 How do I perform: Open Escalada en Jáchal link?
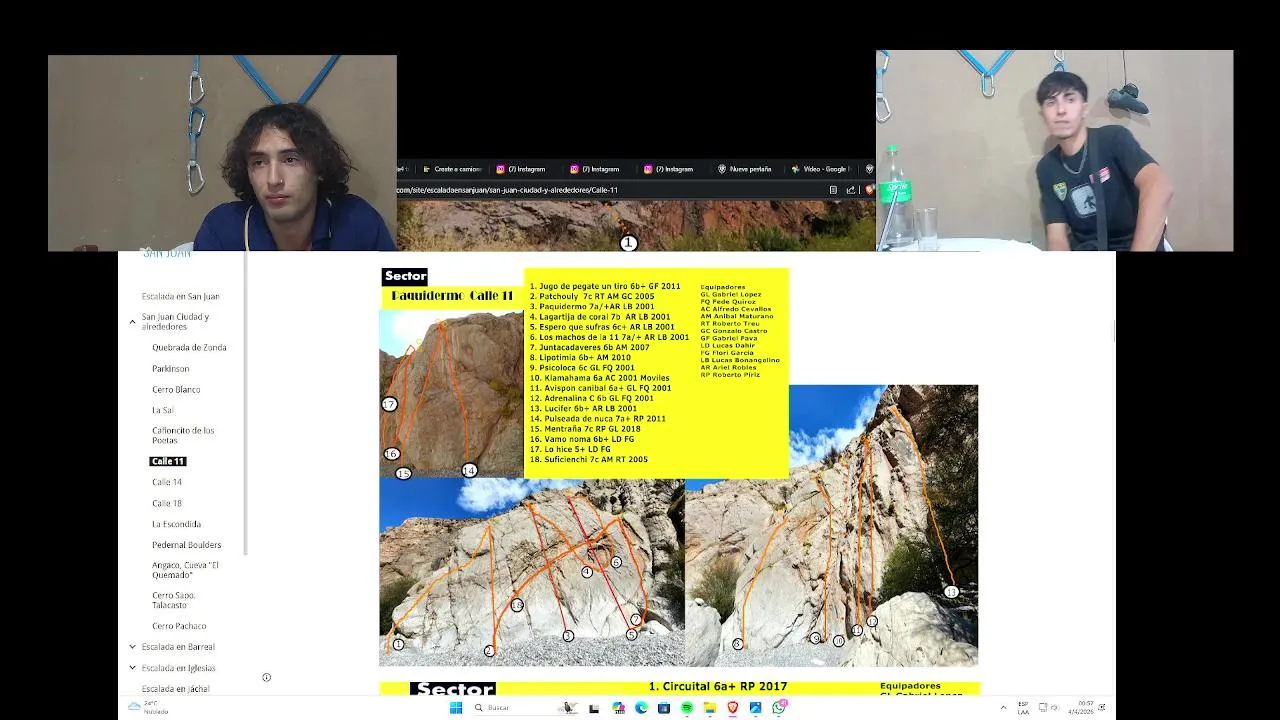[x=175, y=689]
